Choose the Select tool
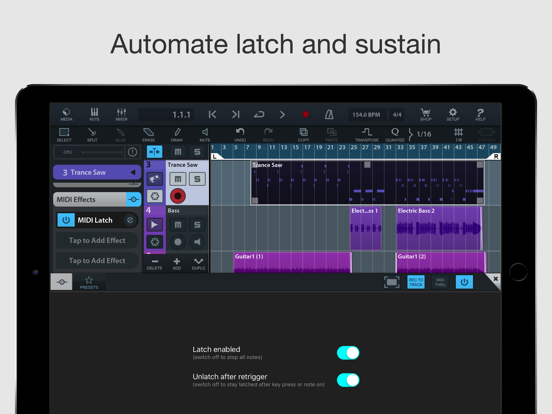552x414 pixels. click(x=64, y=135)
